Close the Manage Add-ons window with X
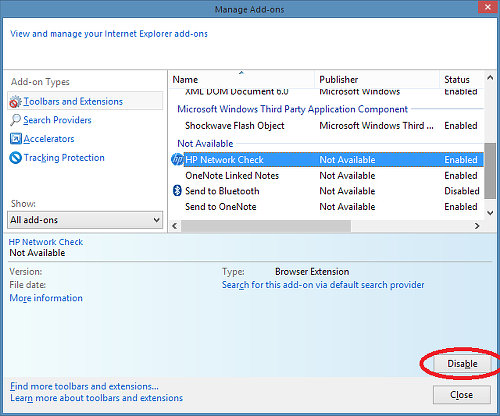Viewport: 500px width, 416px height. coord(487,7)
